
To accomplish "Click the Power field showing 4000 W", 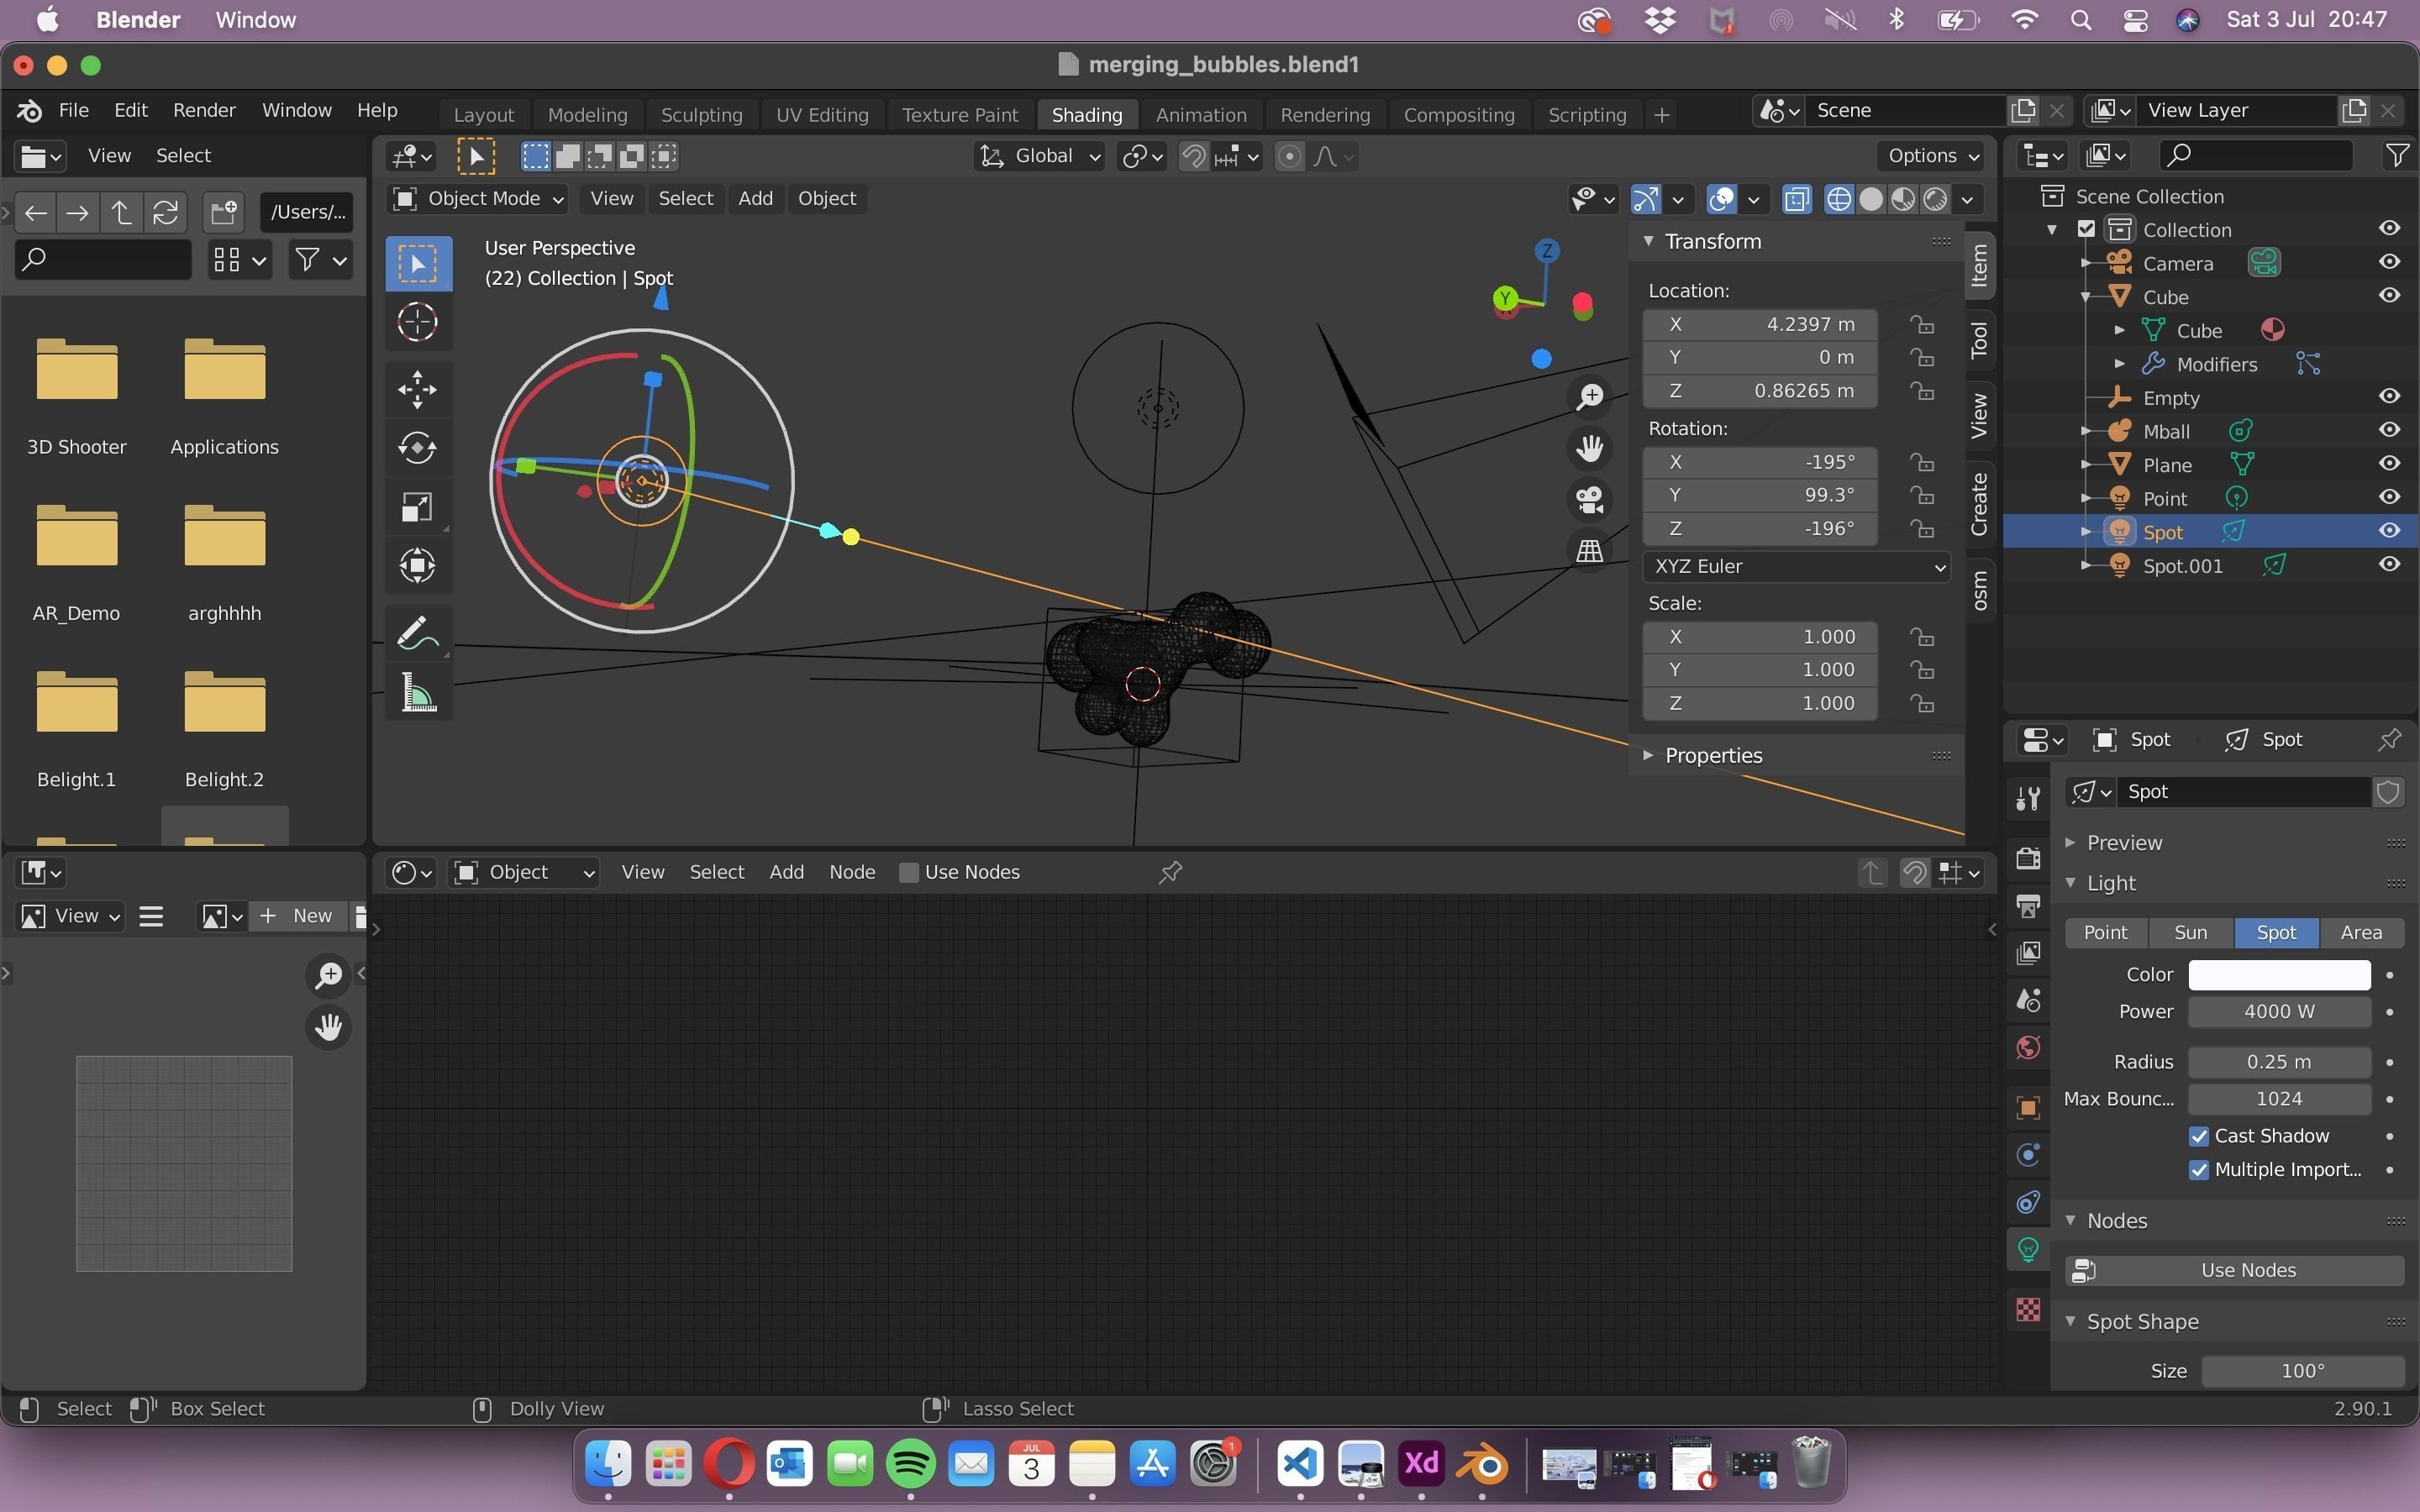I will coord(2280,1011).
